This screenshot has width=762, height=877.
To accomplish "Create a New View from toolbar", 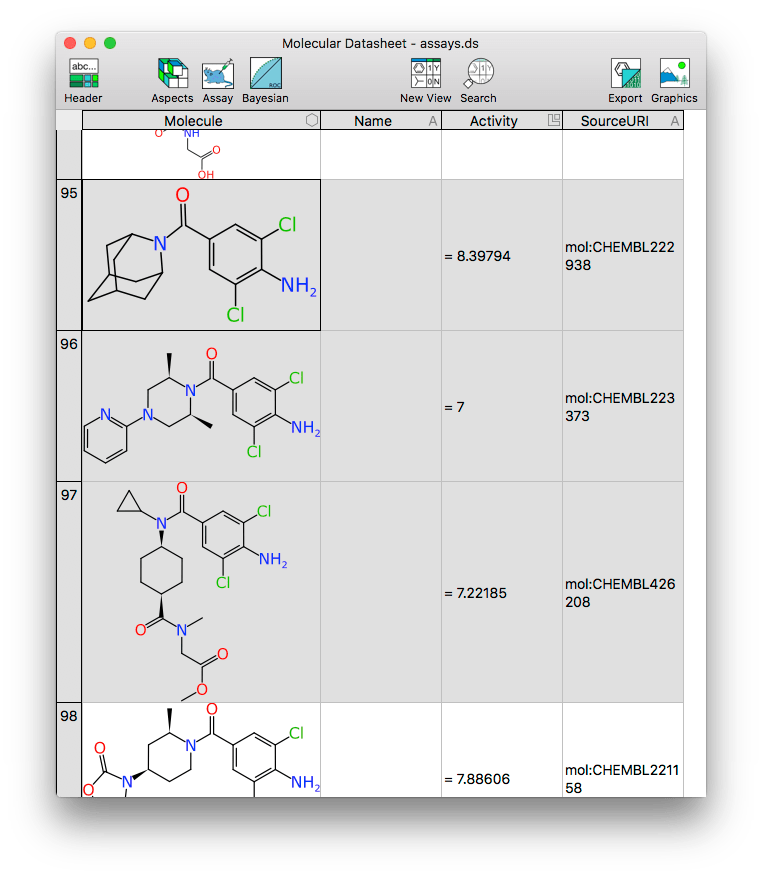I will [425, 74].
